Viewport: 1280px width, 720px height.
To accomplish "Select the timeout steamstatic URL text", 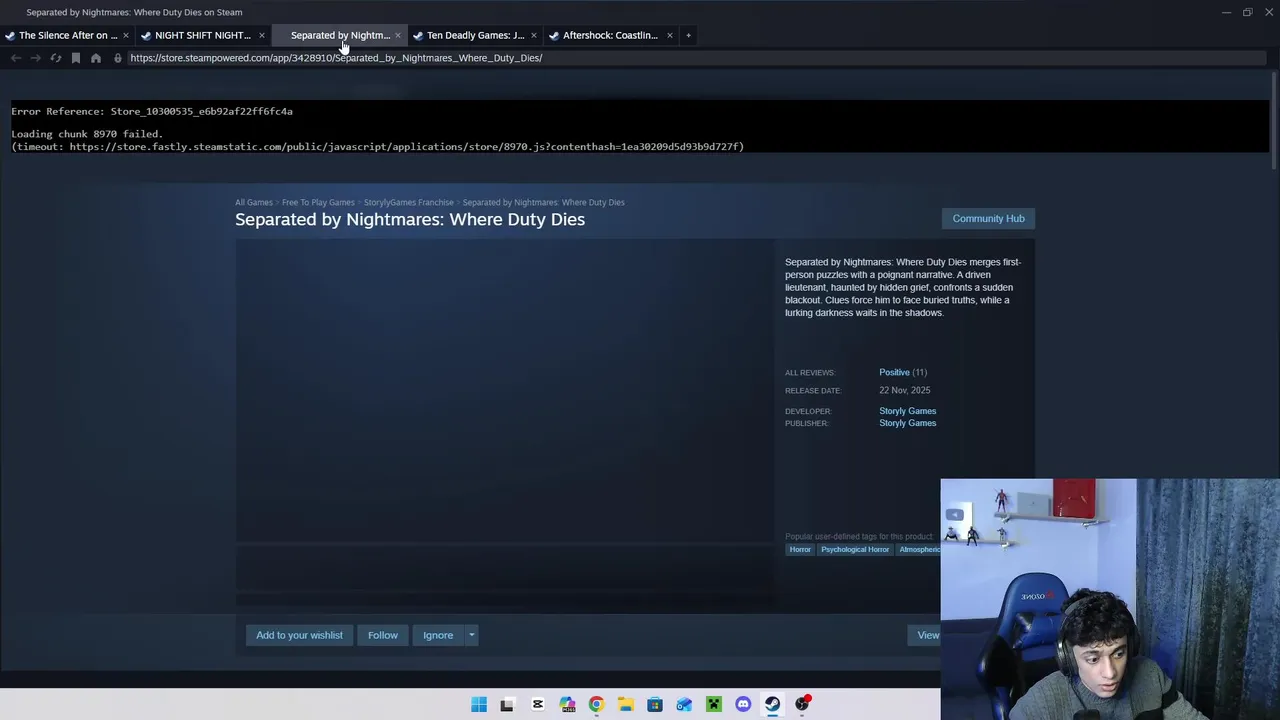I will (378, 147).
